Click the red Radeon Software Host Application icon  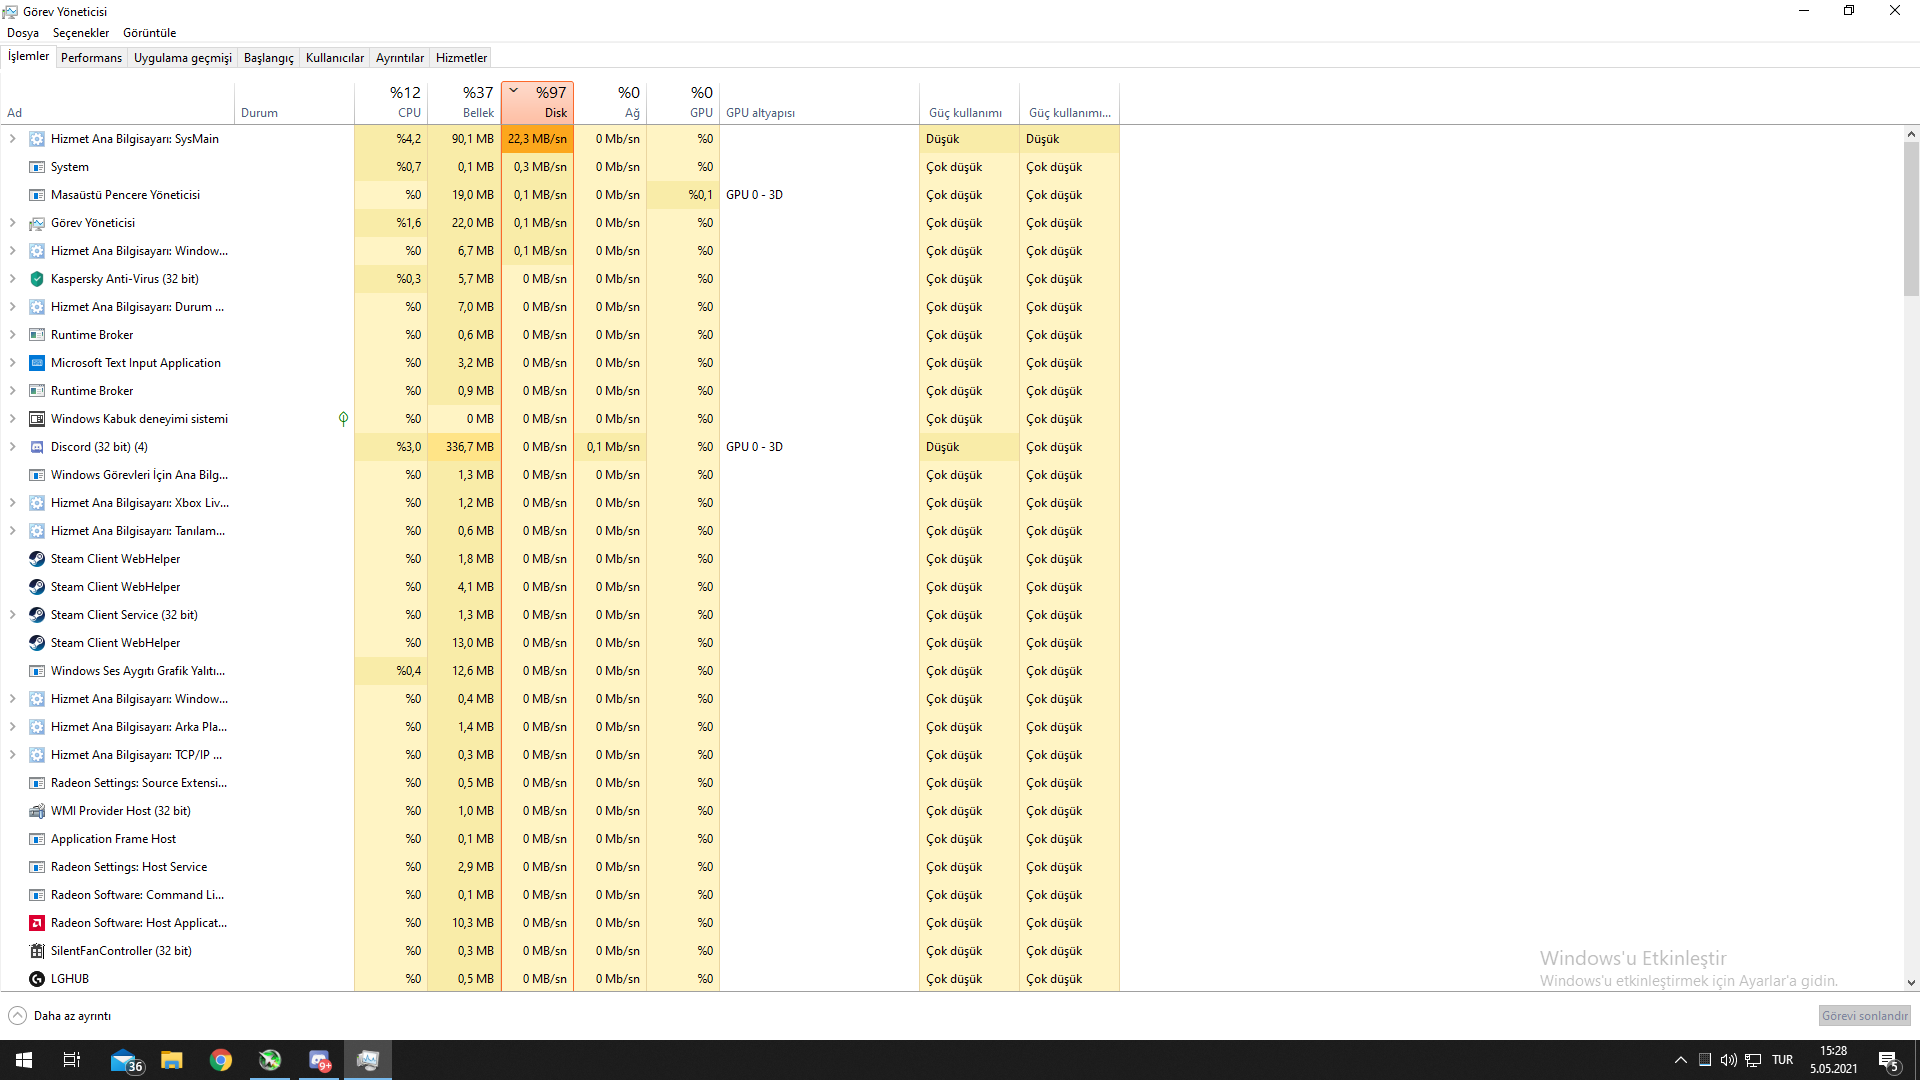[37, 923]
